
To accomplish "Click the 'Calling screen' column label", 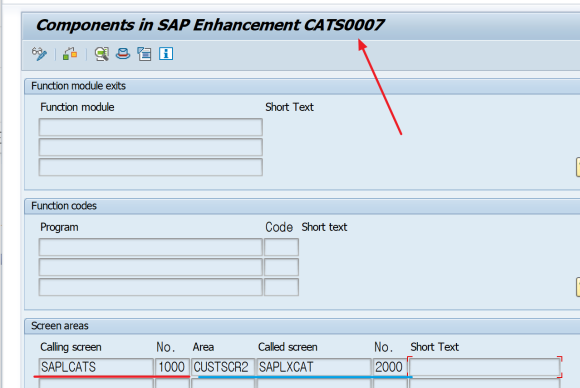I will (71, 347).
